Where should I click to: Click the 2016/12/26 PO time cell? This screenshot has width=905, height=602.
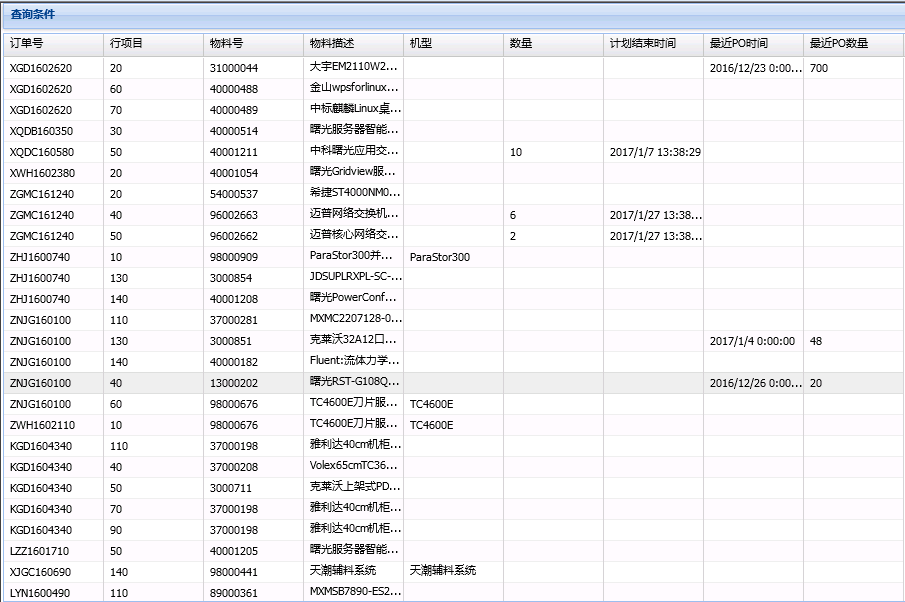[x=753, y=383]
